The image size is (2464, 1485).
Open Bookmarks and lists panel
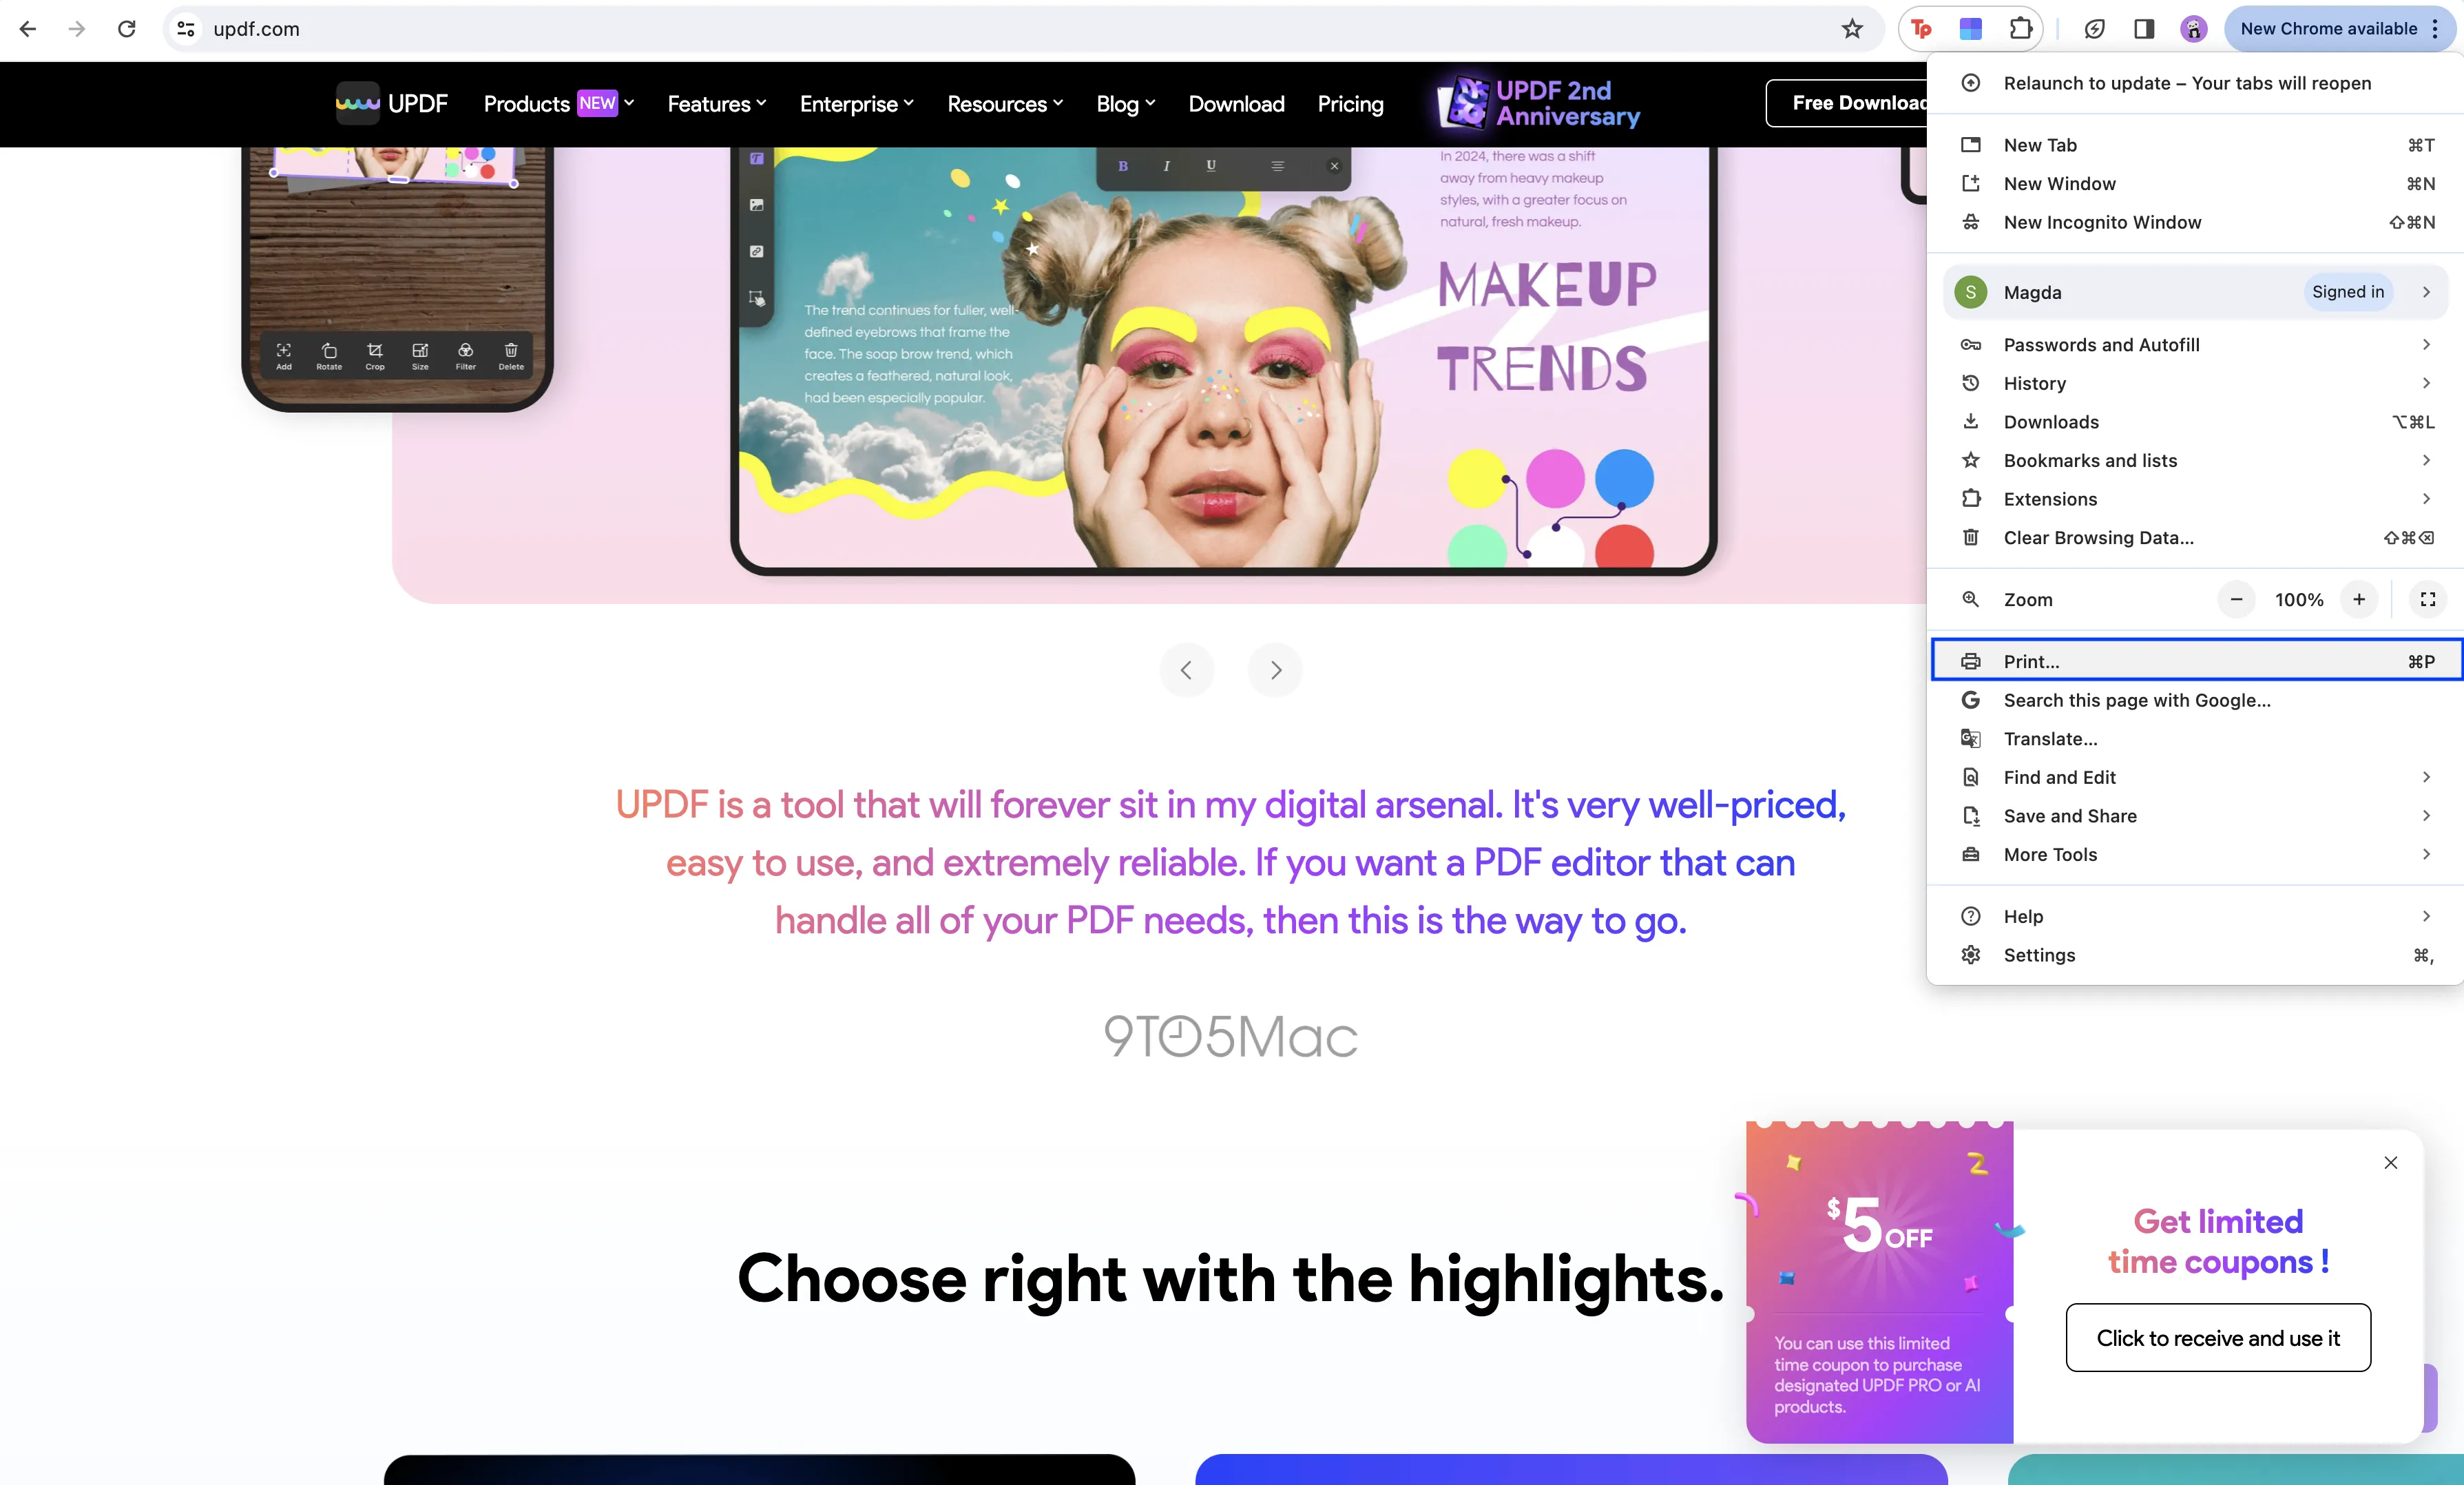tap(2197, 459)
